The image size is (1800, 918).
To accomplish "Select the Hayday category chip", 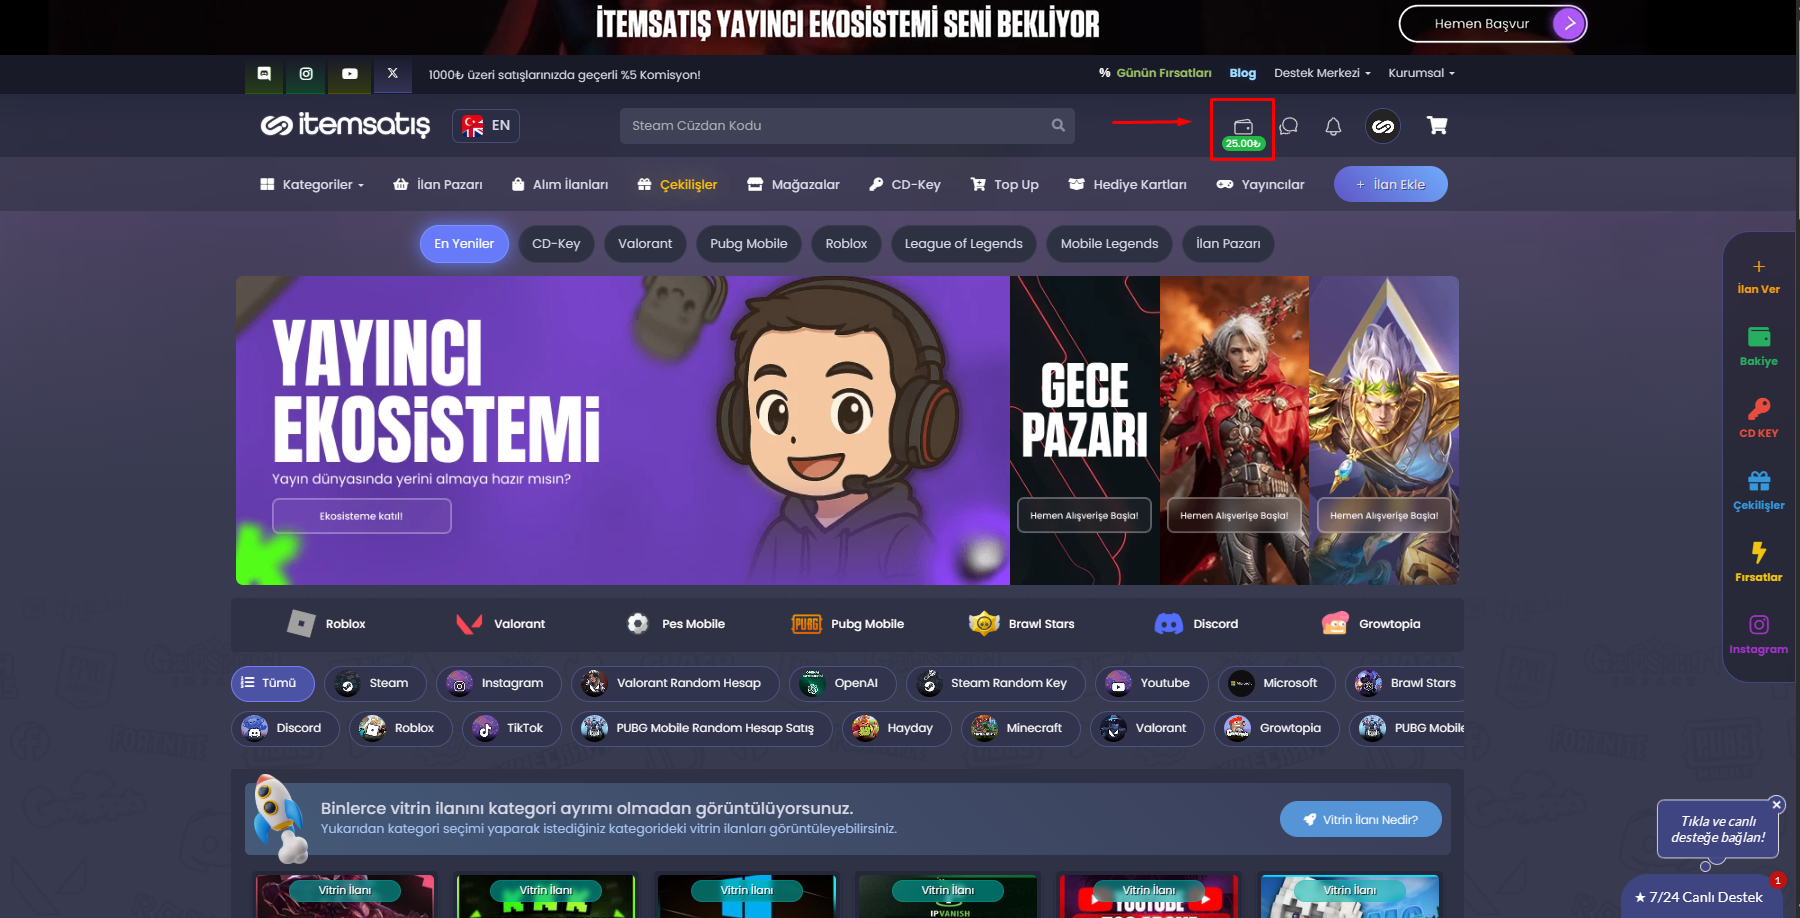I will coord(896,728).
